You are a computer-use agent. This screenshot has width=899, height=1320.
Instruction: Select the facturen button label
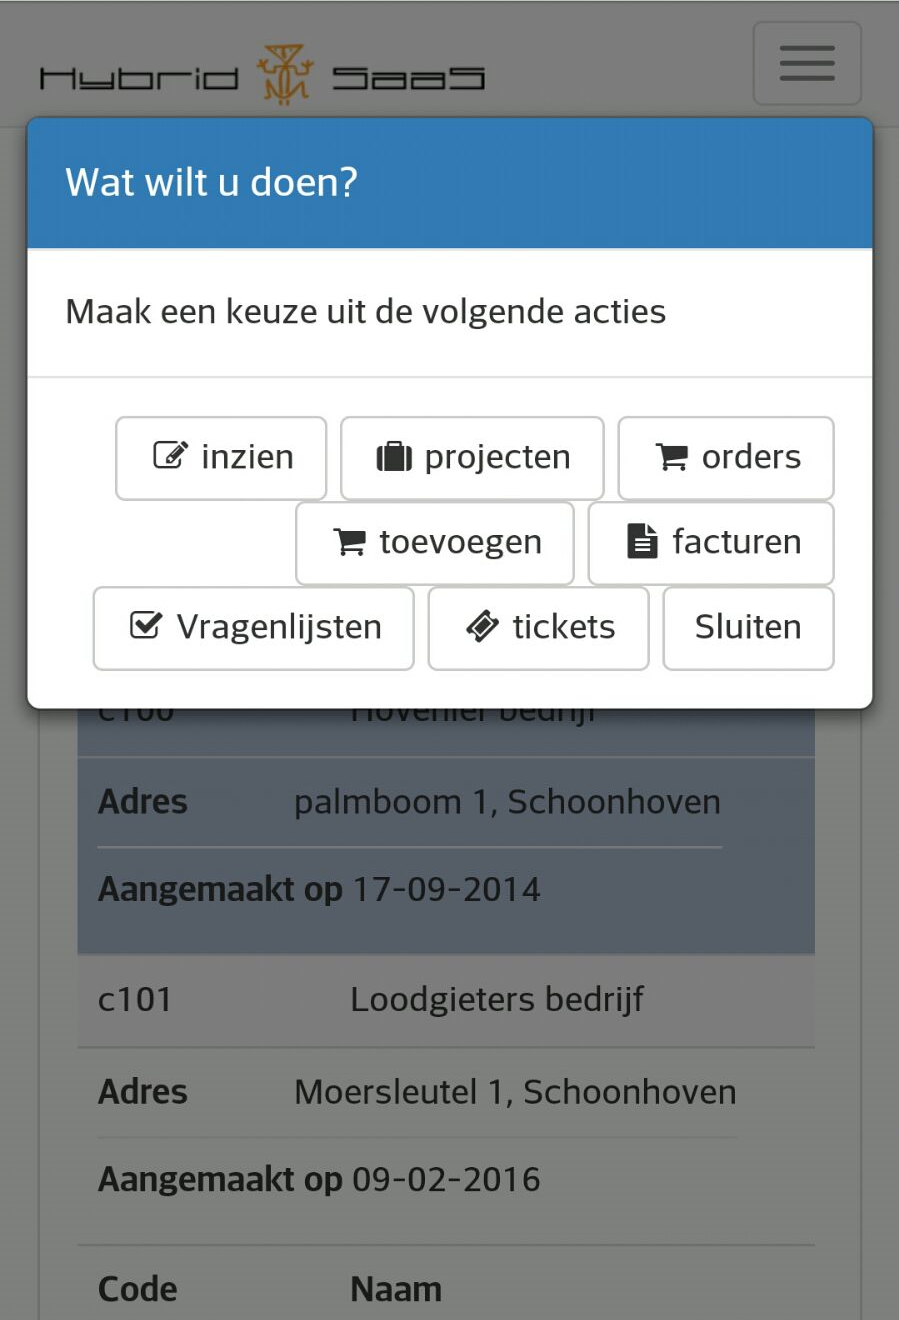pos(736,542)
